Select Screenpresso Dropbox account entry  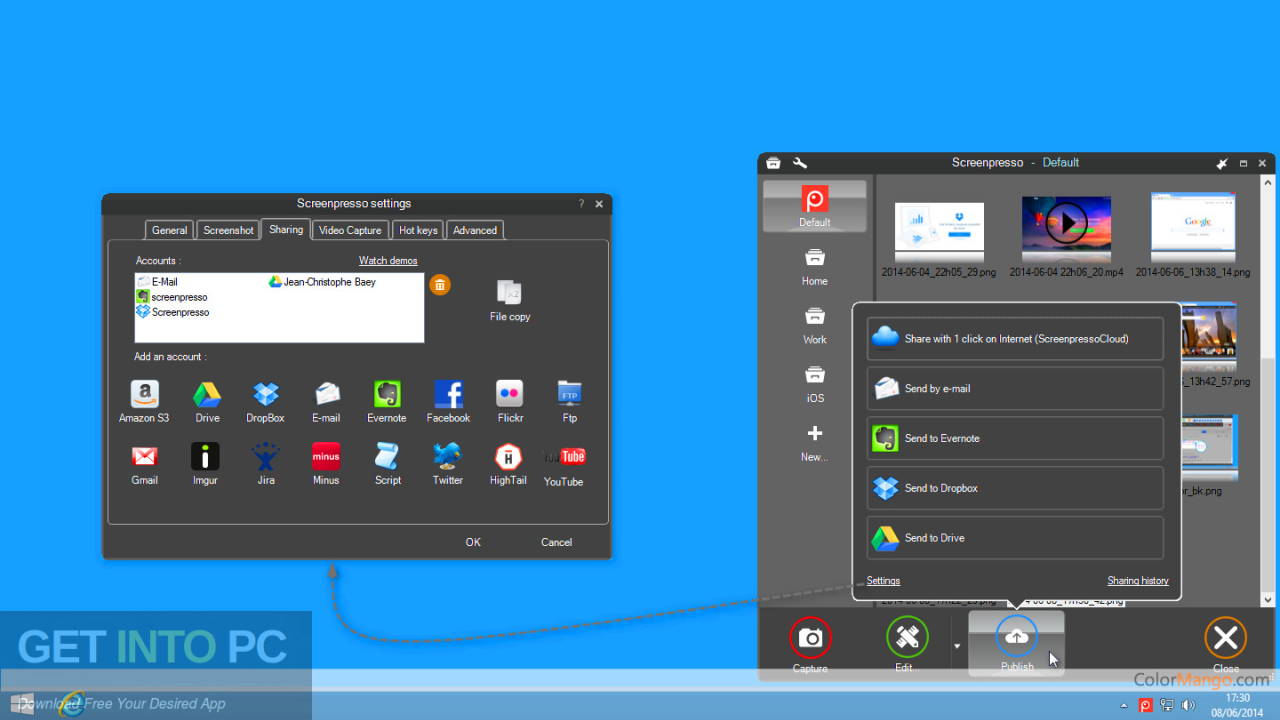coord(173,312)
